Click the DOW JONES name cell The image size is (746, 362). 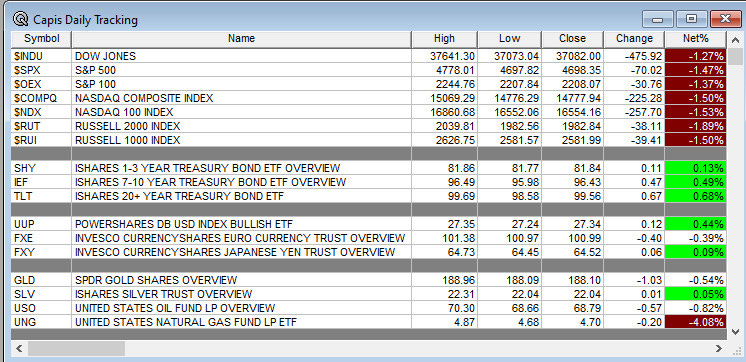(x=241, y=56)
